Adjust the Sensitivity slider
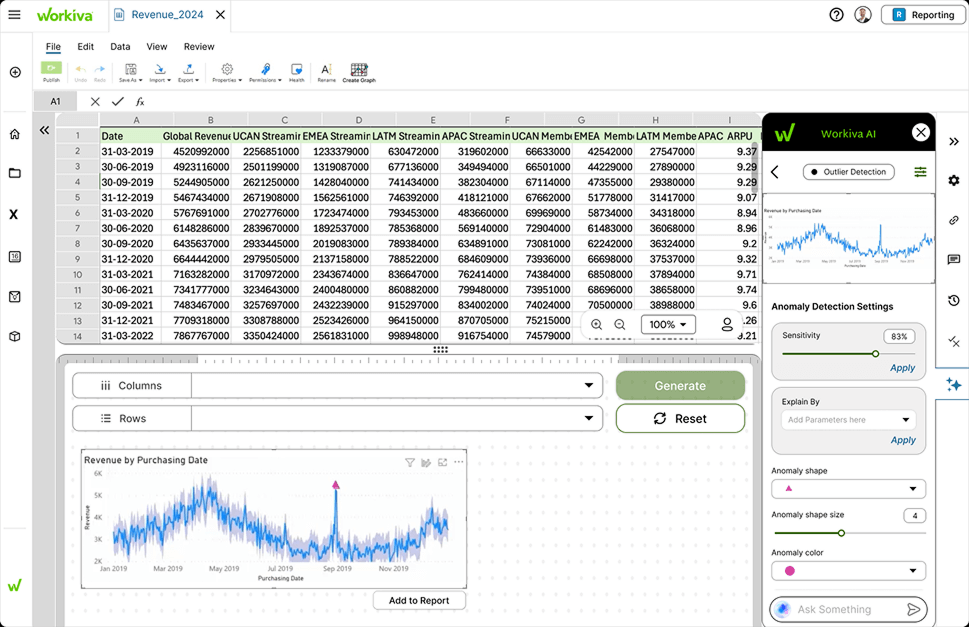The image size is (969, 627). [875, 354]
